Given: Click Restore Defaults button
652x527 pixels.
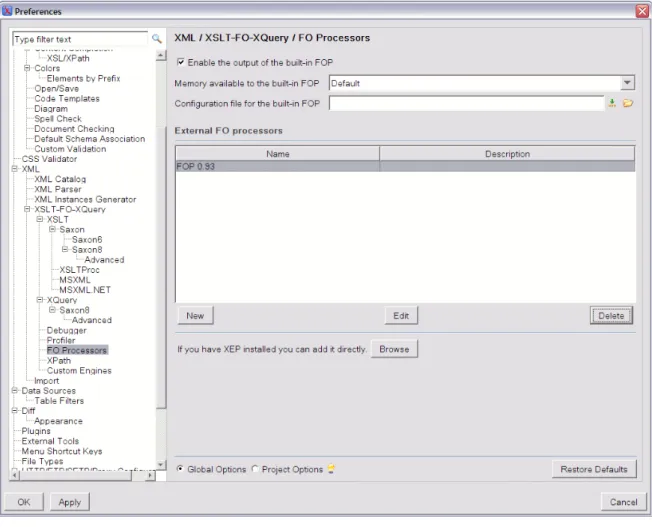Looking at the screenshot, I should click(x=594, y=469).
